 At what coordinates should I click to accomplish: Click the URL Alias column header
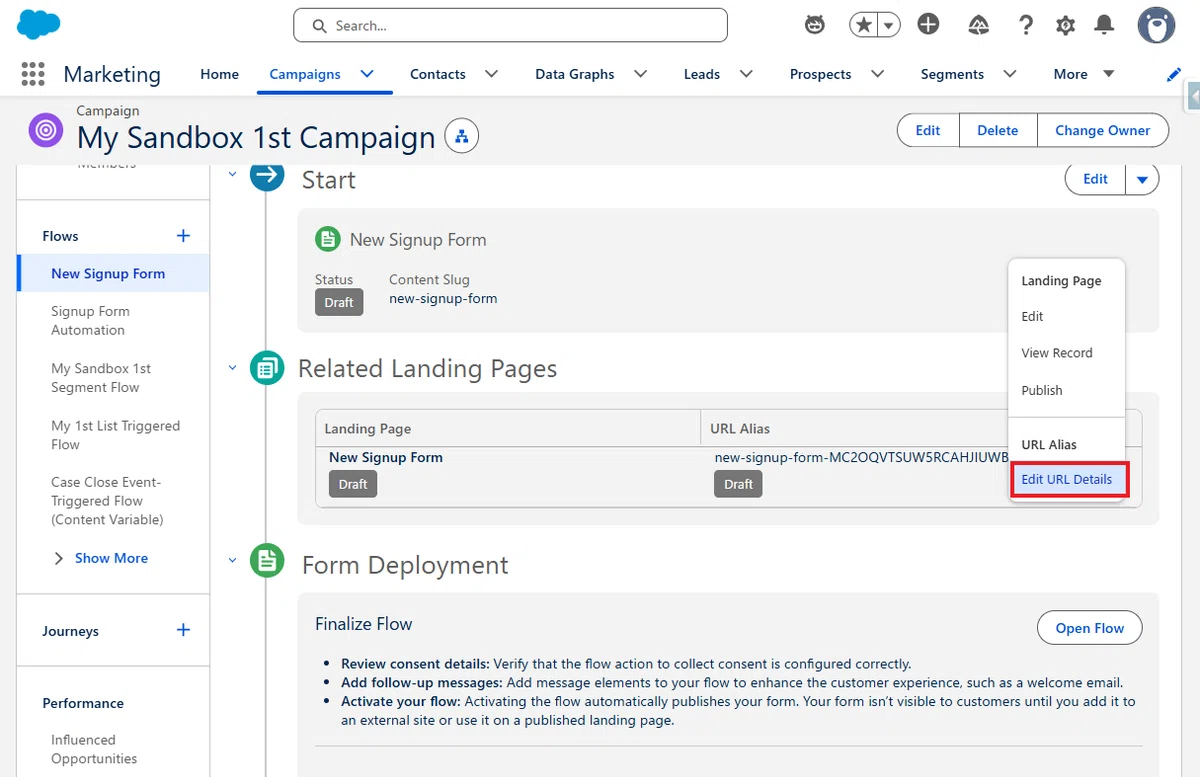(x=740, y=428)
